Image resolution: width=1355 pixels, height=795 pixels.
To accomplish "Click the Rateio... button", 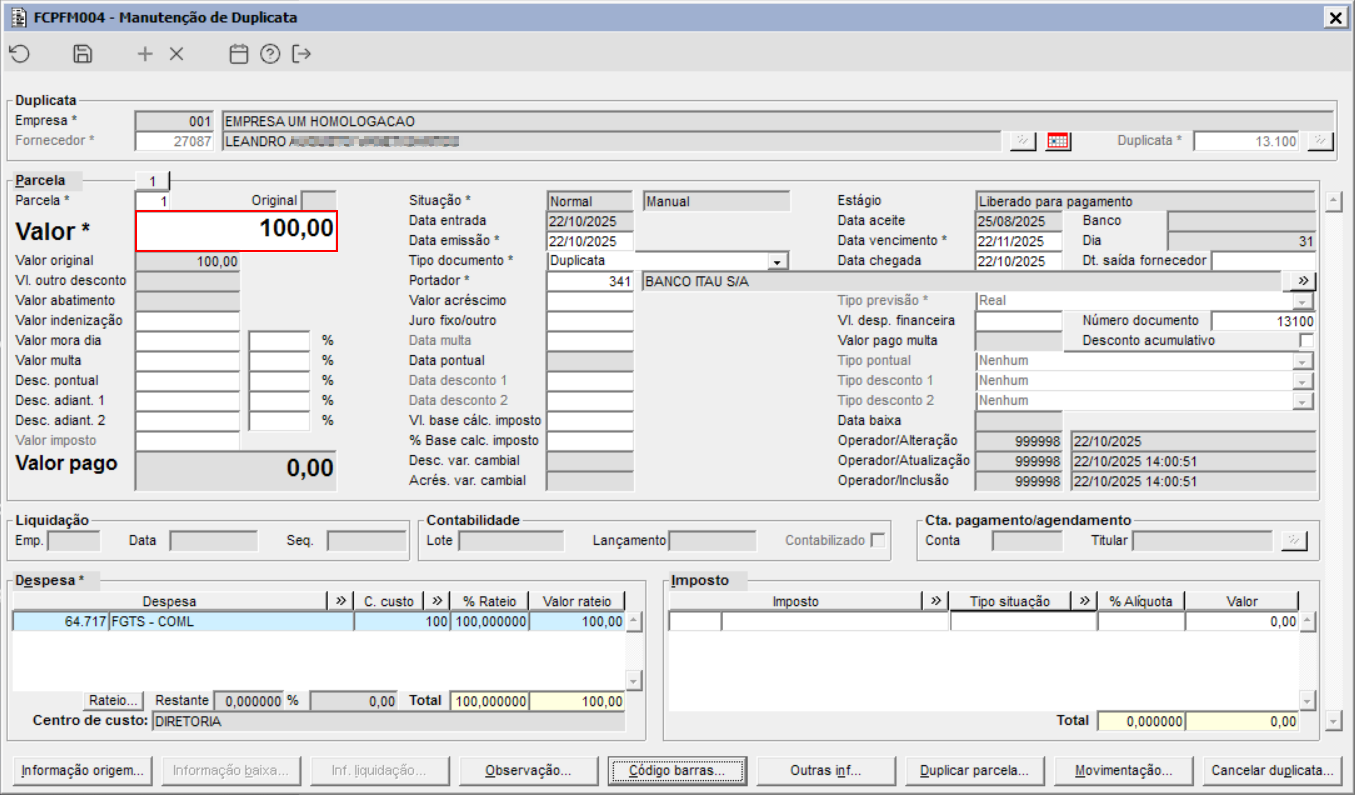I will tap(114, 701).
